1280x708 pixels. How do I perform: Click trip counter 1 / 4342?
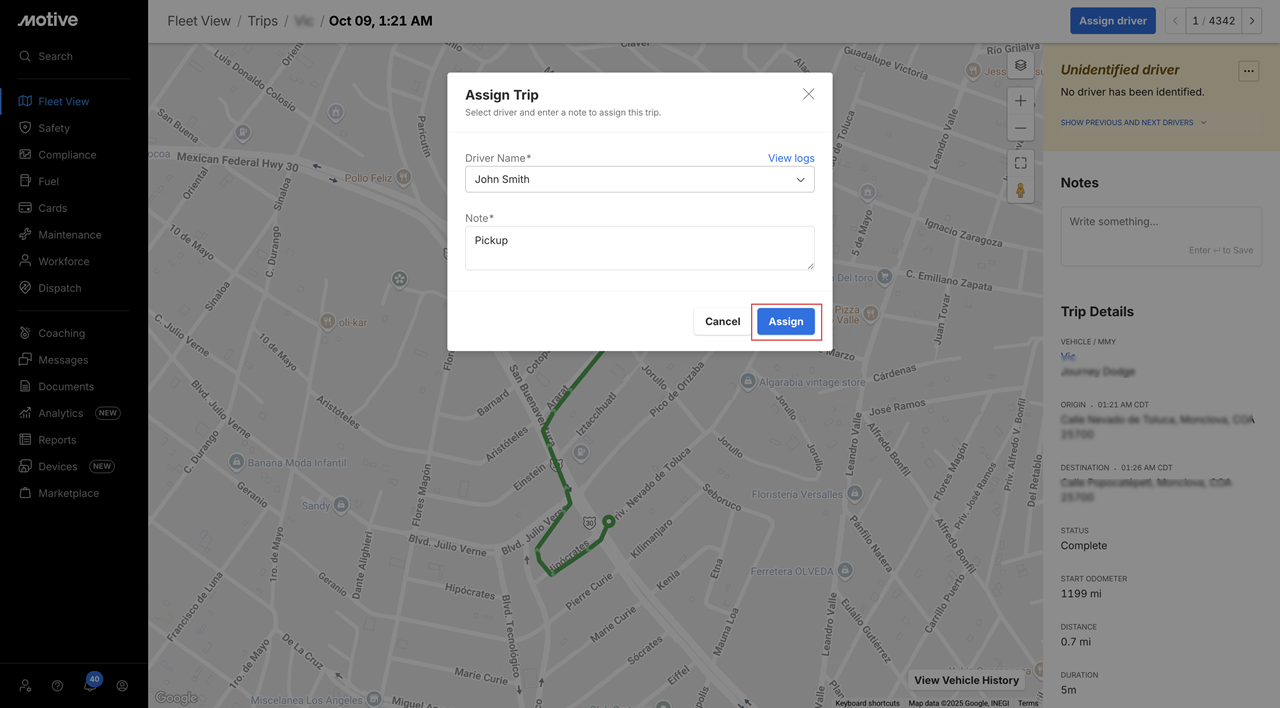pos(1214,21)
